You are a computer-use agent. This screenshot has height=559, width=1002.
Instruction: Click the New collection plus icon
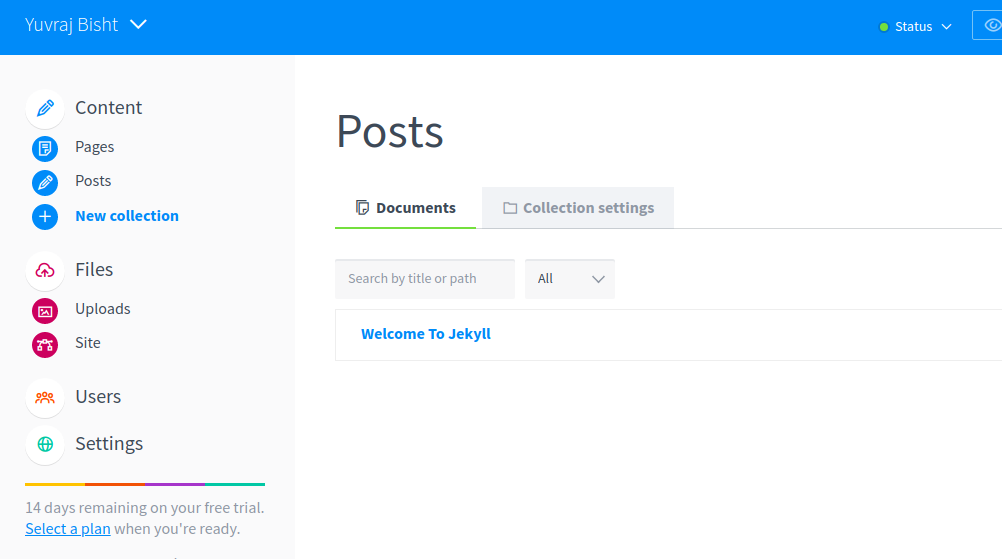(45, 216)
